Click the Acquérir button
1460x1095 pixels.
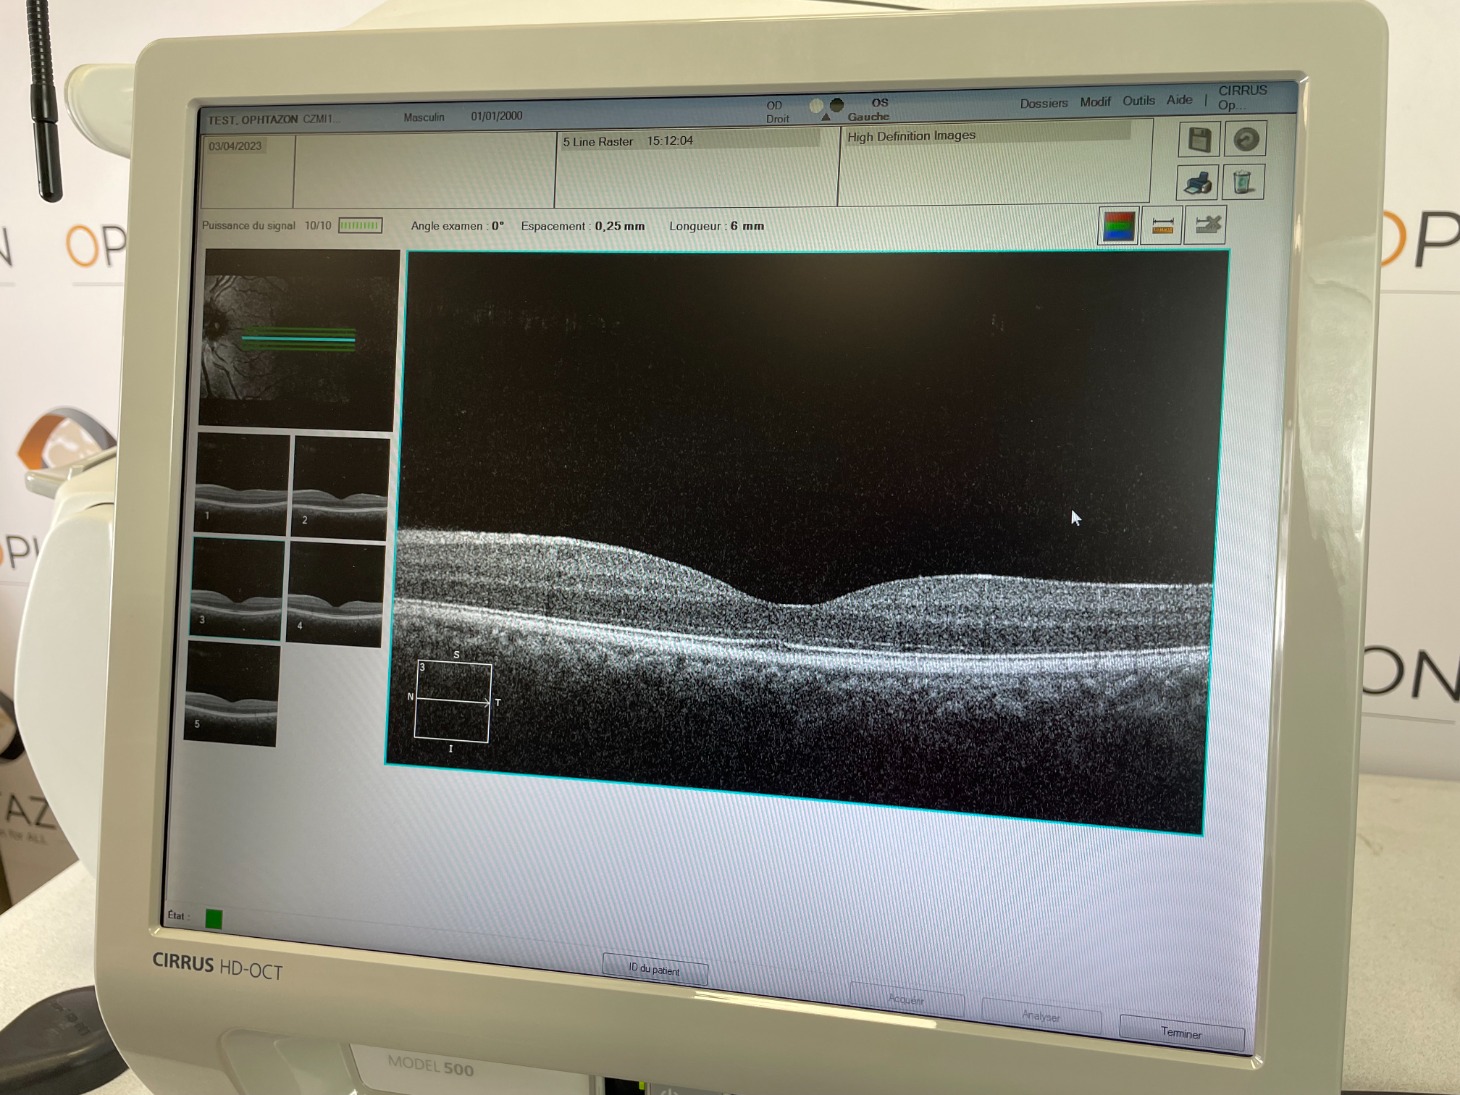[906, 999]
